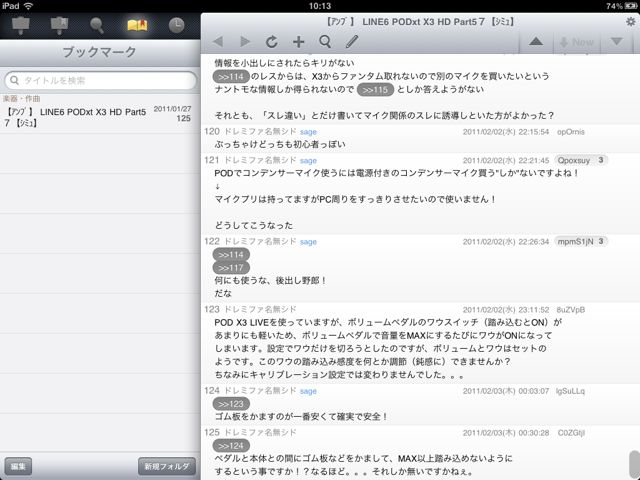Open the first board list tab icon

tap(20, 25)
